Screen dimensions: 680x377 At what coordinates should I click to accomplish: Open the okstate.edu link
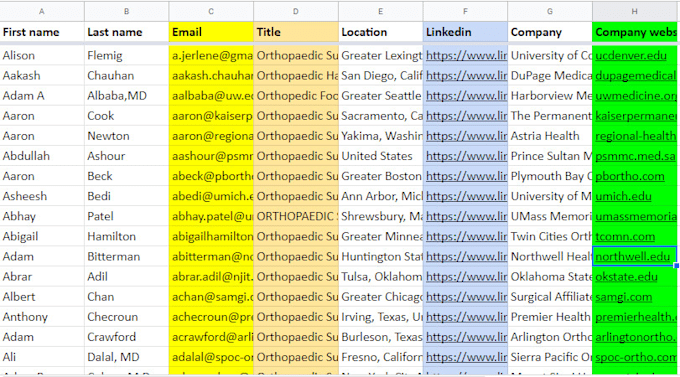(x=626, y=277)
